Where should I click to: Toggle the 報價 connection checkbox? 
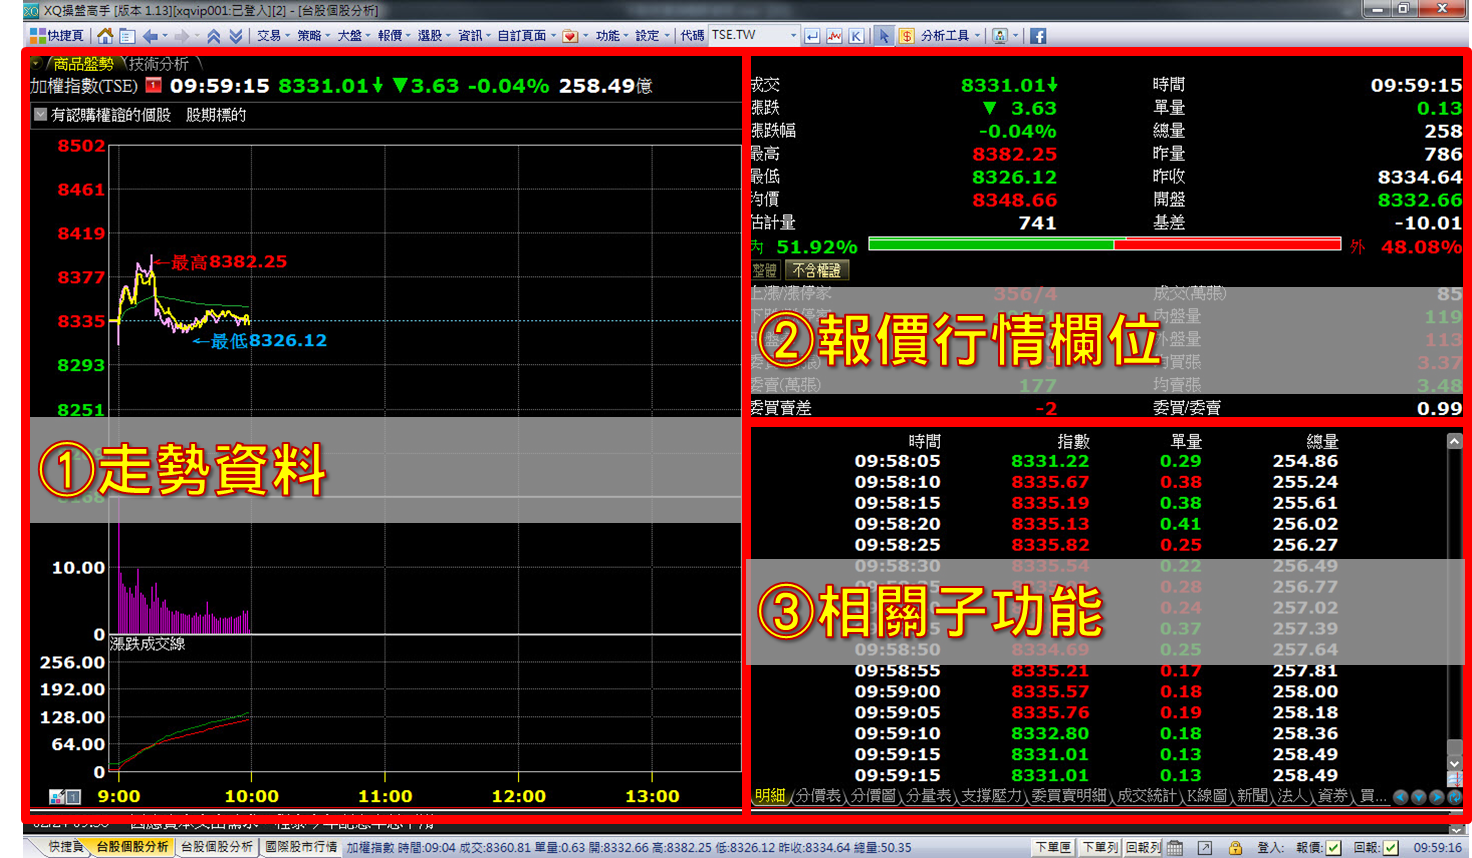coord(1333,847)
